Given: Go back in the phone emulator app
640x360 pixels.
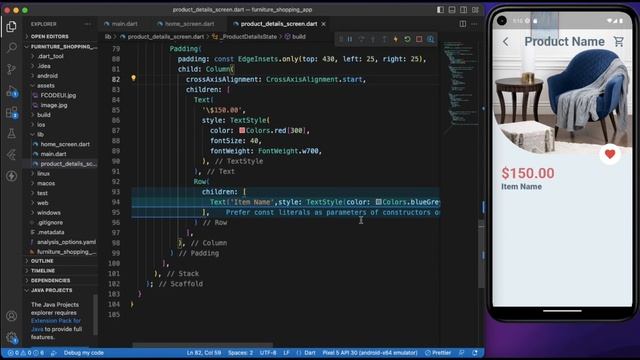Looking at the screenshot, I should [x=506, y=42].
